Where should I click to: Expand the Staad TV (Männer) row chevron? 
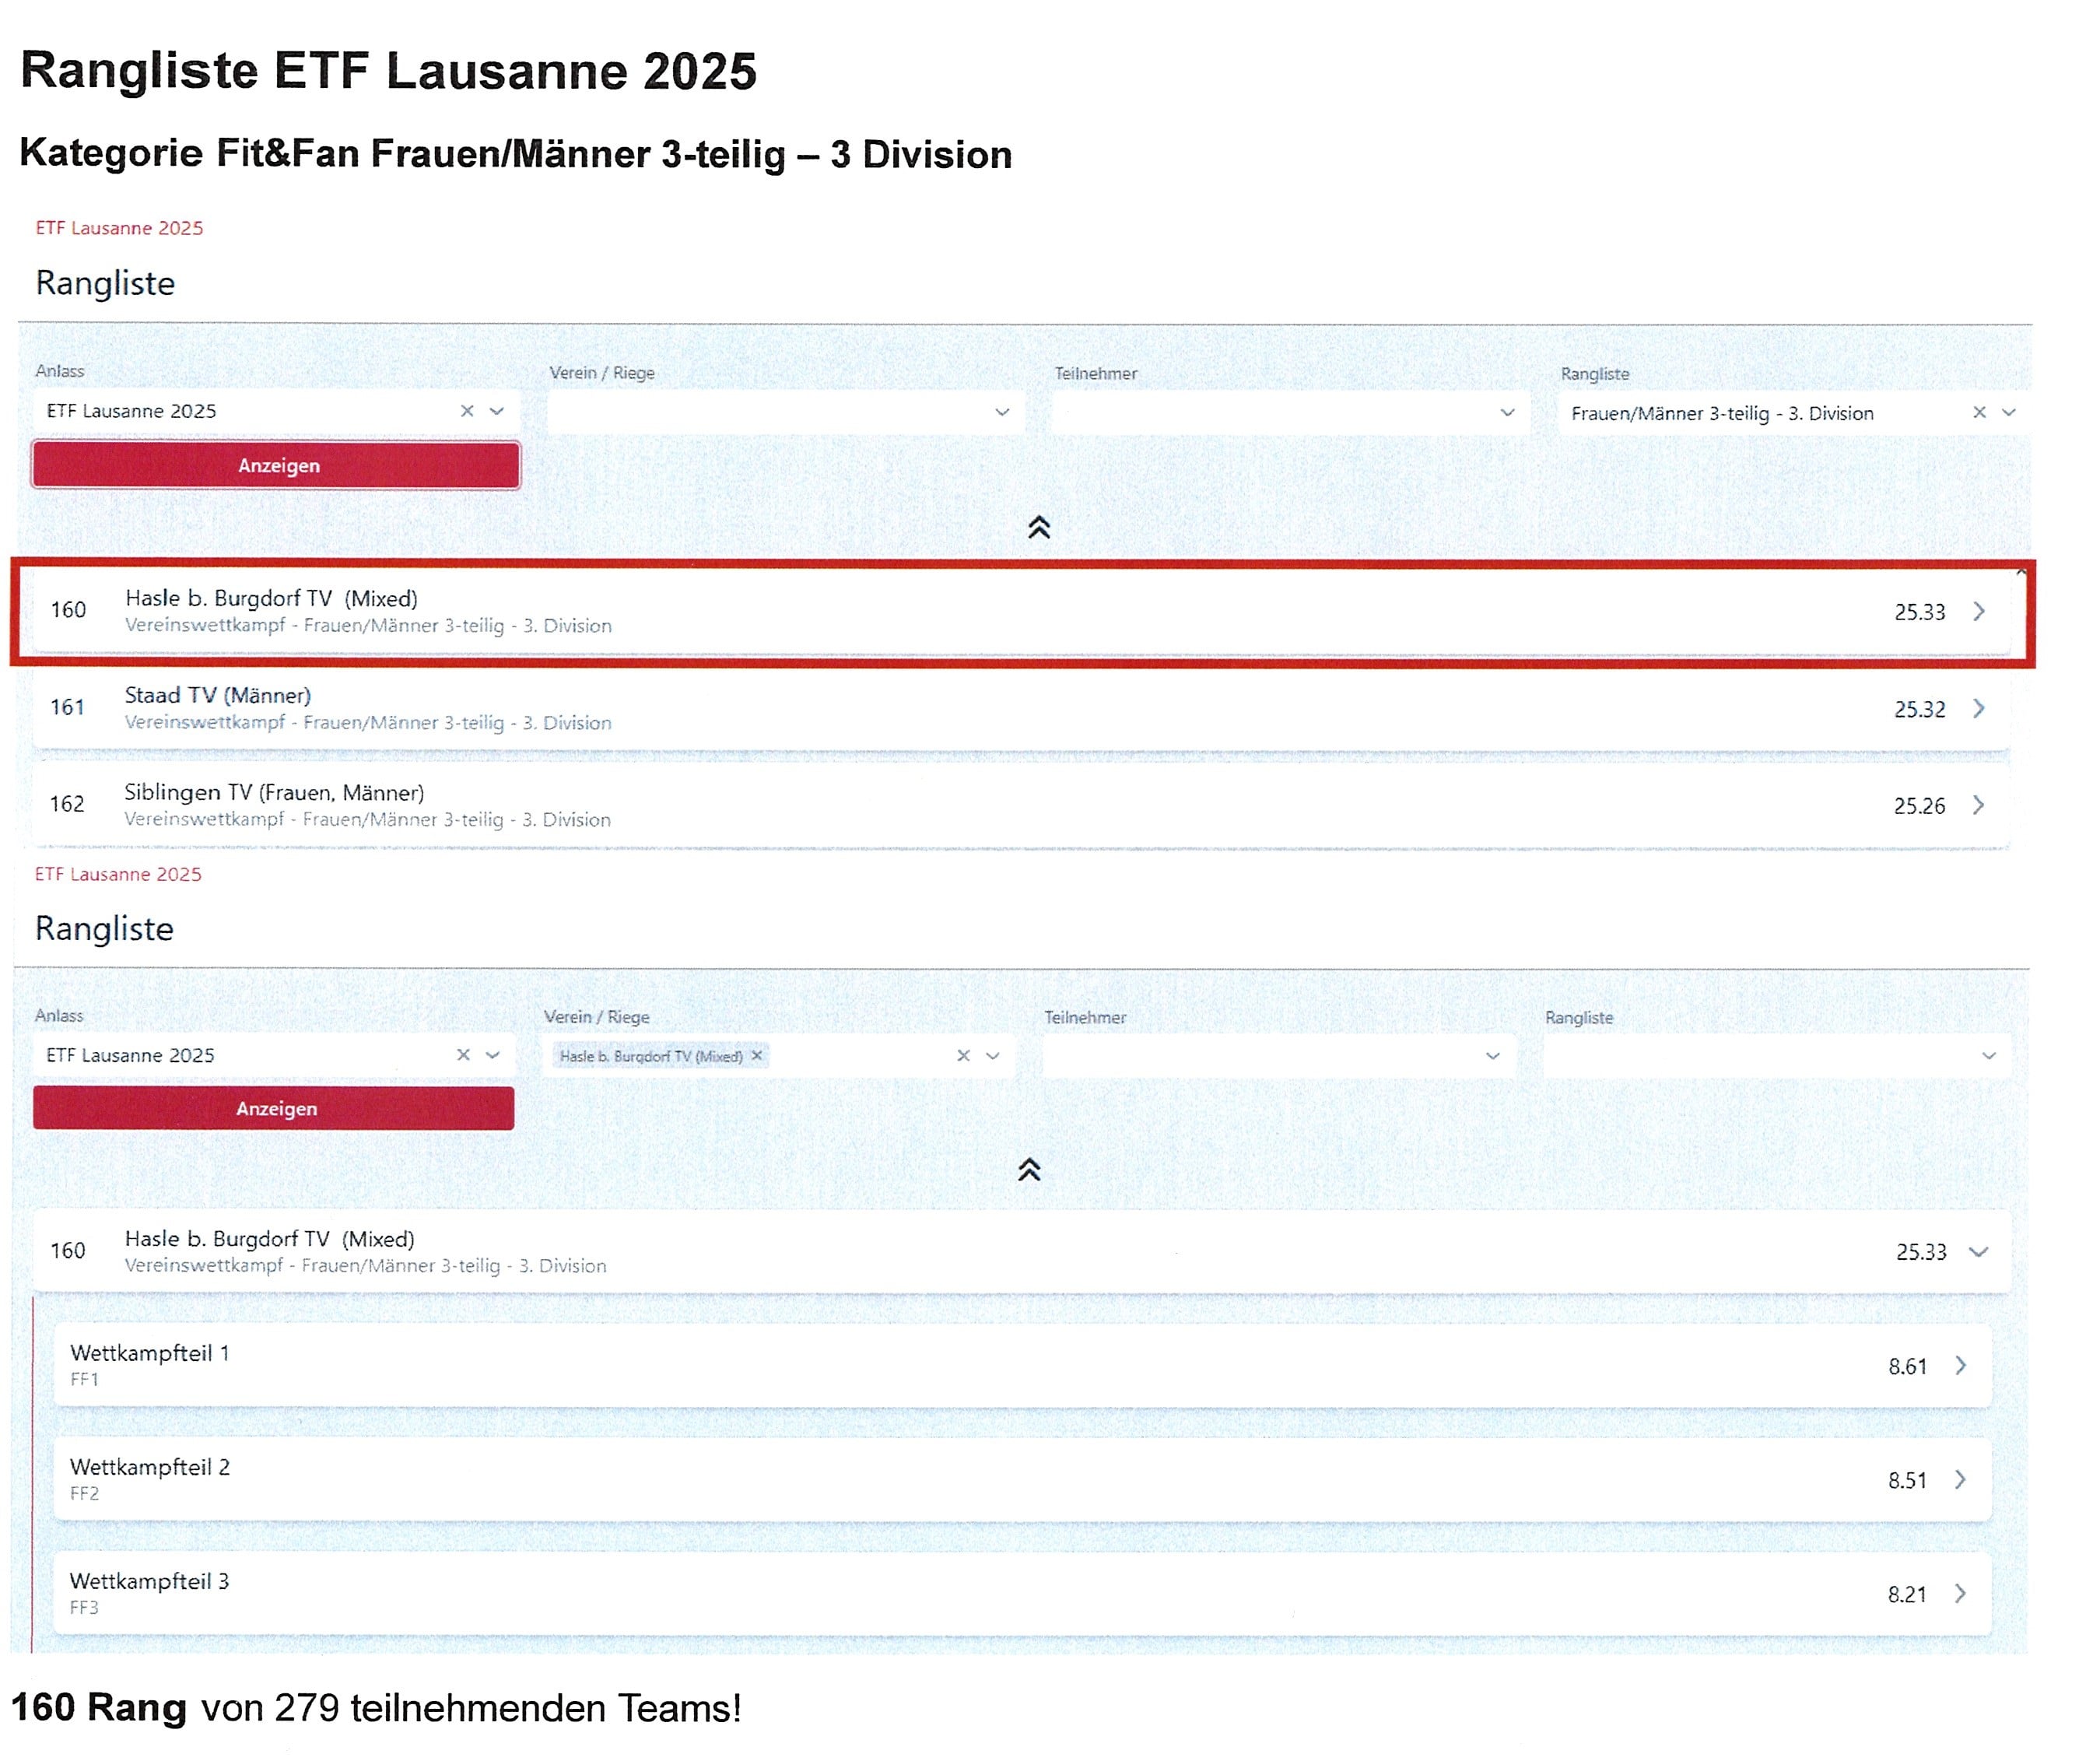(1979, 708)
